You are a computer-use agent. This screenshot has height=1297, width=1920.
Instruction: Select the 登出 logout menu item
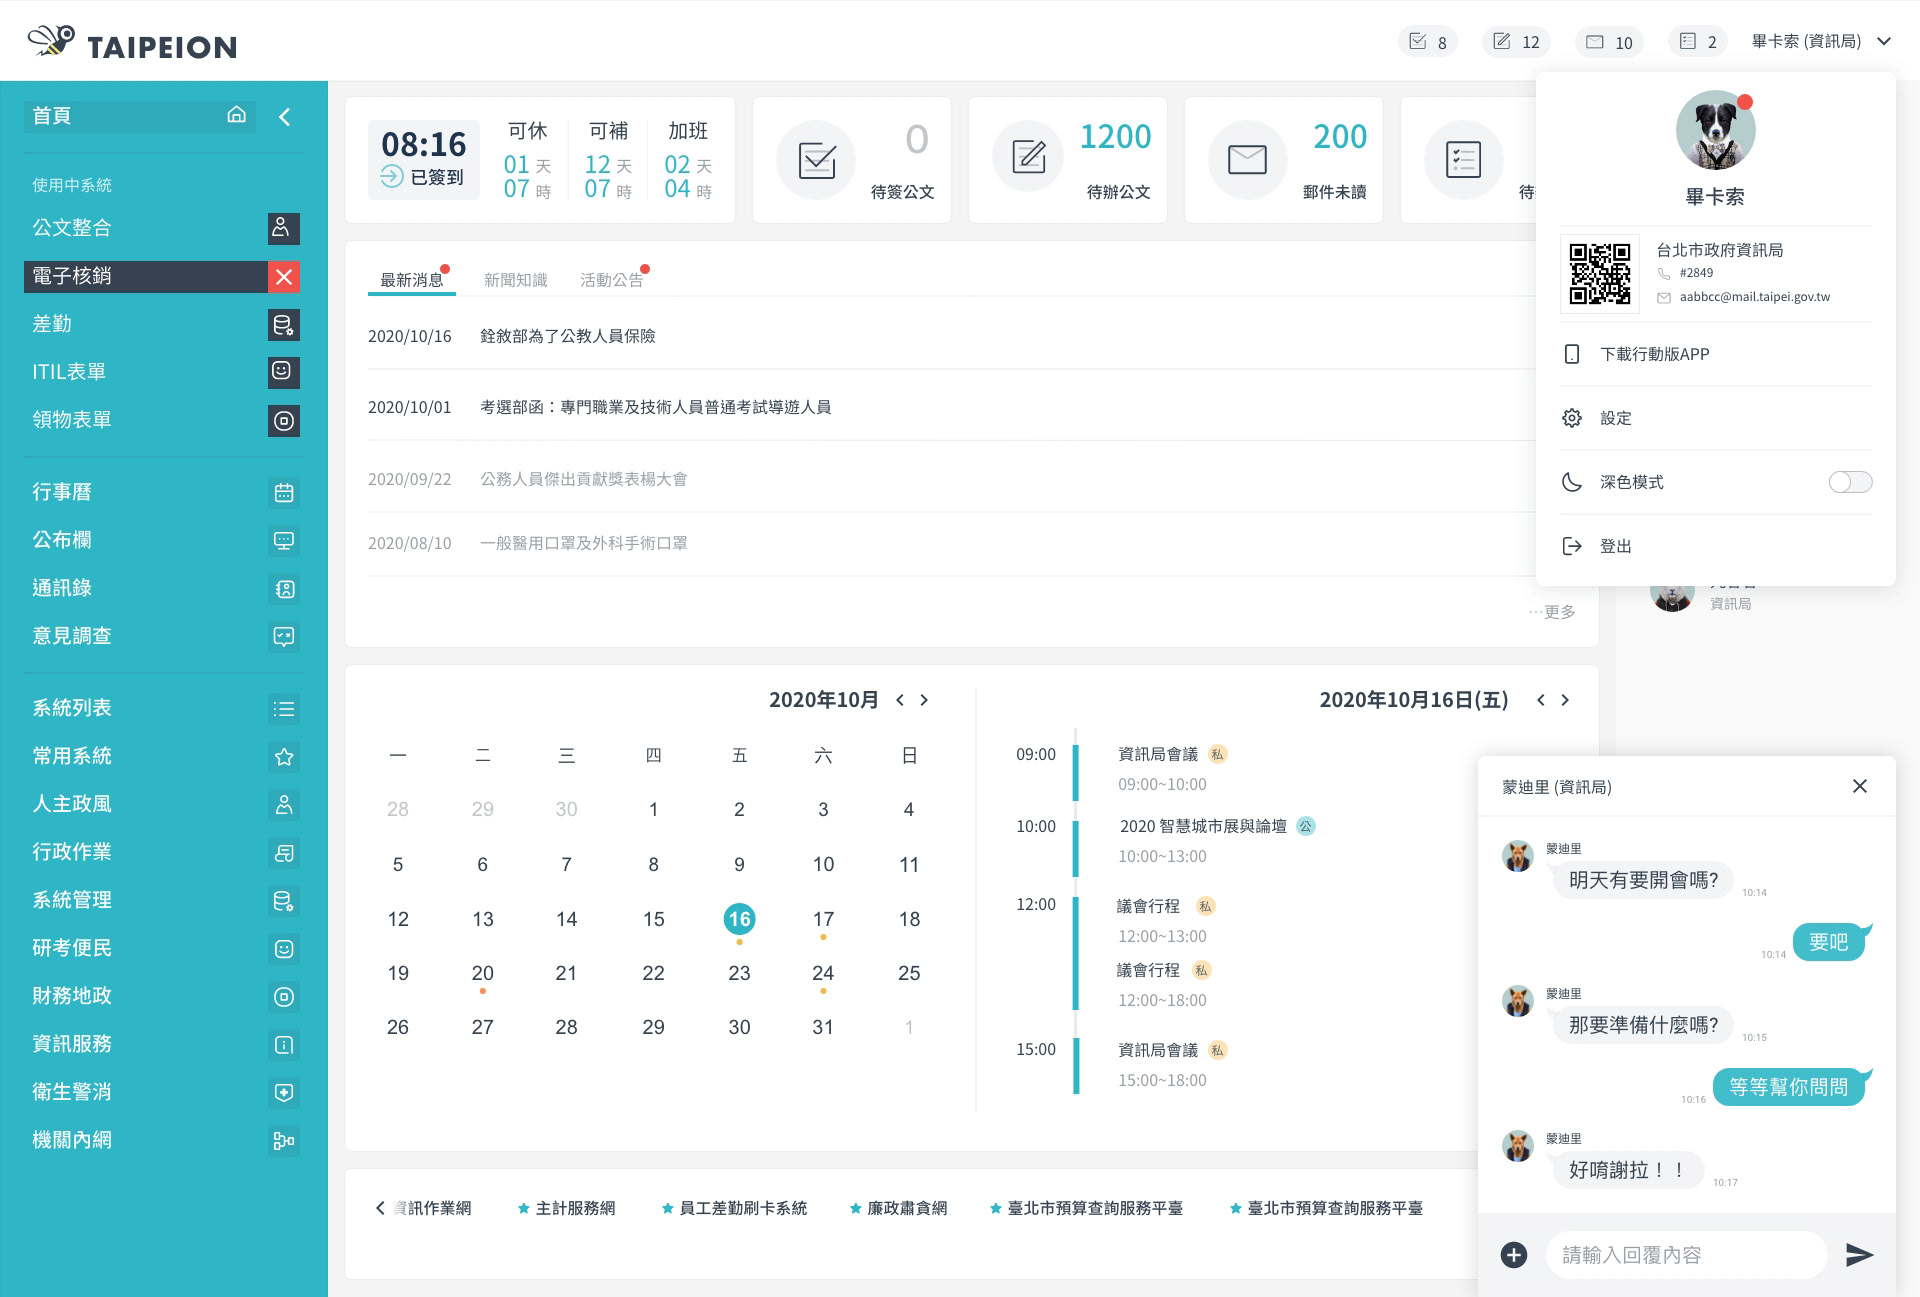(1615, 546)
